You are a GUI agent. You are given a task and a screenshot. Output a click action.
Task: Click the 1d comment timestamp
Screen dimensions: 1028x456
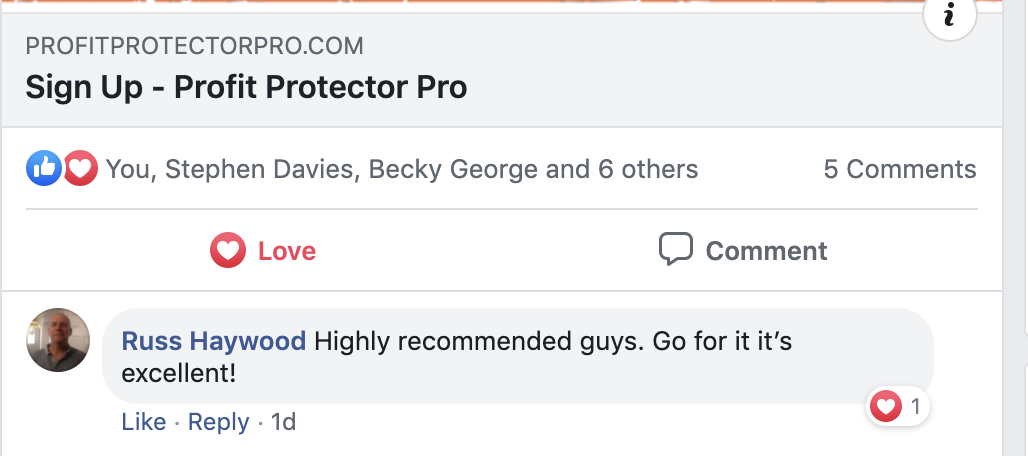(283, 422)
